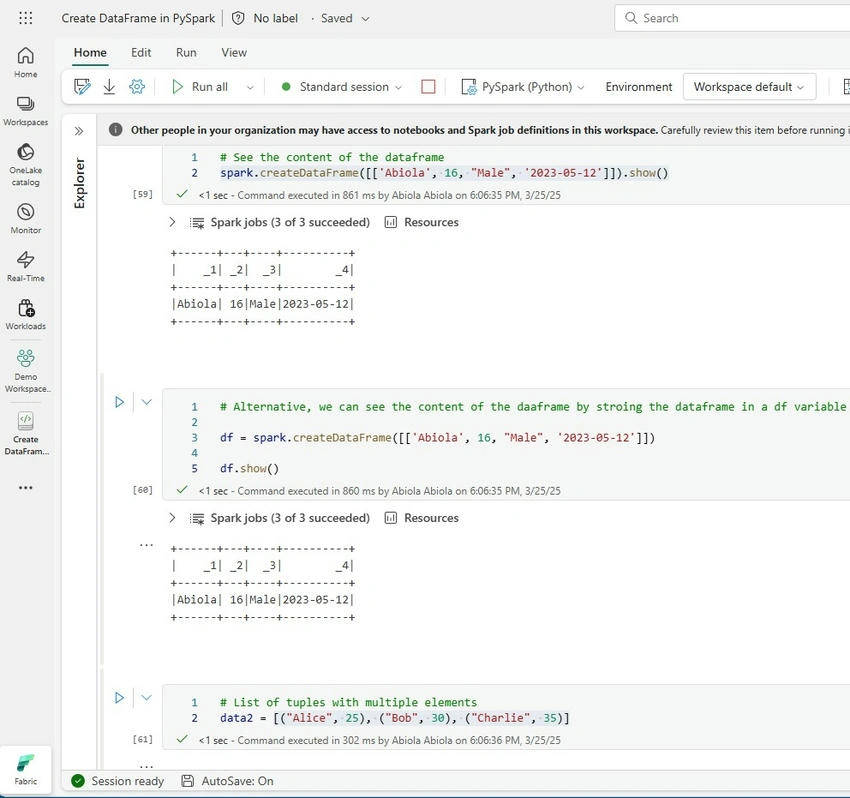Click the sensitivity label shield icon
The image size is (850, 798).
[238, 18]
